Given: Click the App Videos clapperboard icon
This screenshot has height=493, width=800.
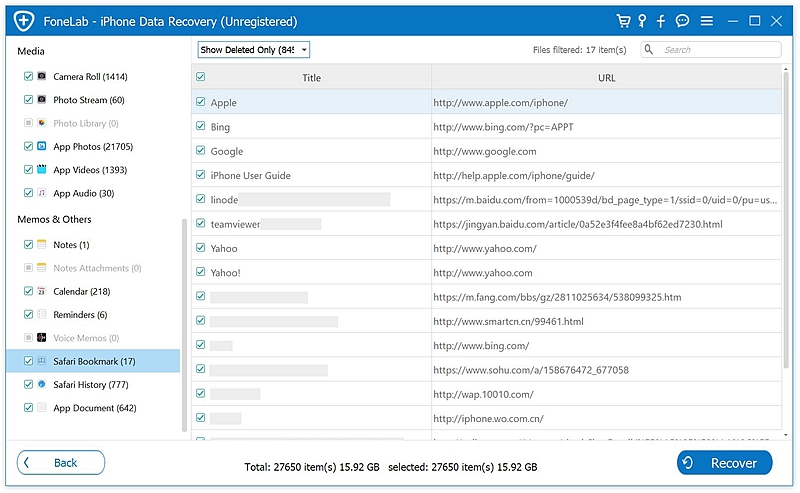Looking at the screenshot, I should pyautogui.click(x=42, y=169).
